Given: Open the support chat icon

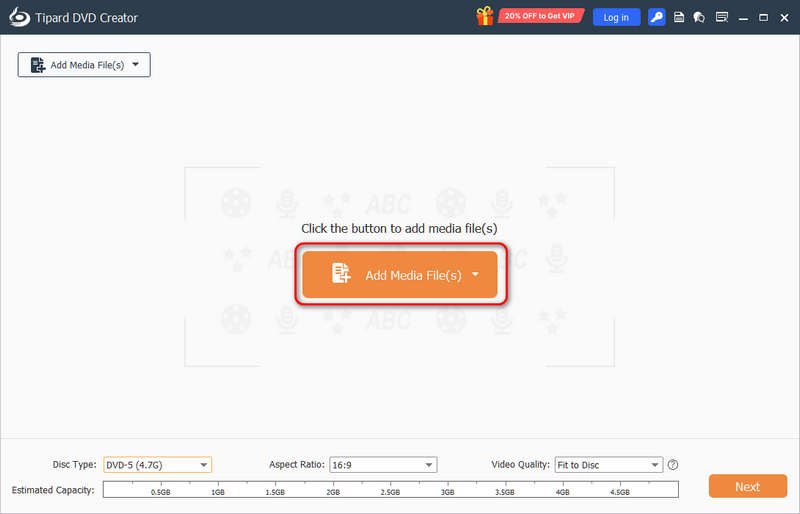Looking at the screenshot, I should (x=699, y=17).
